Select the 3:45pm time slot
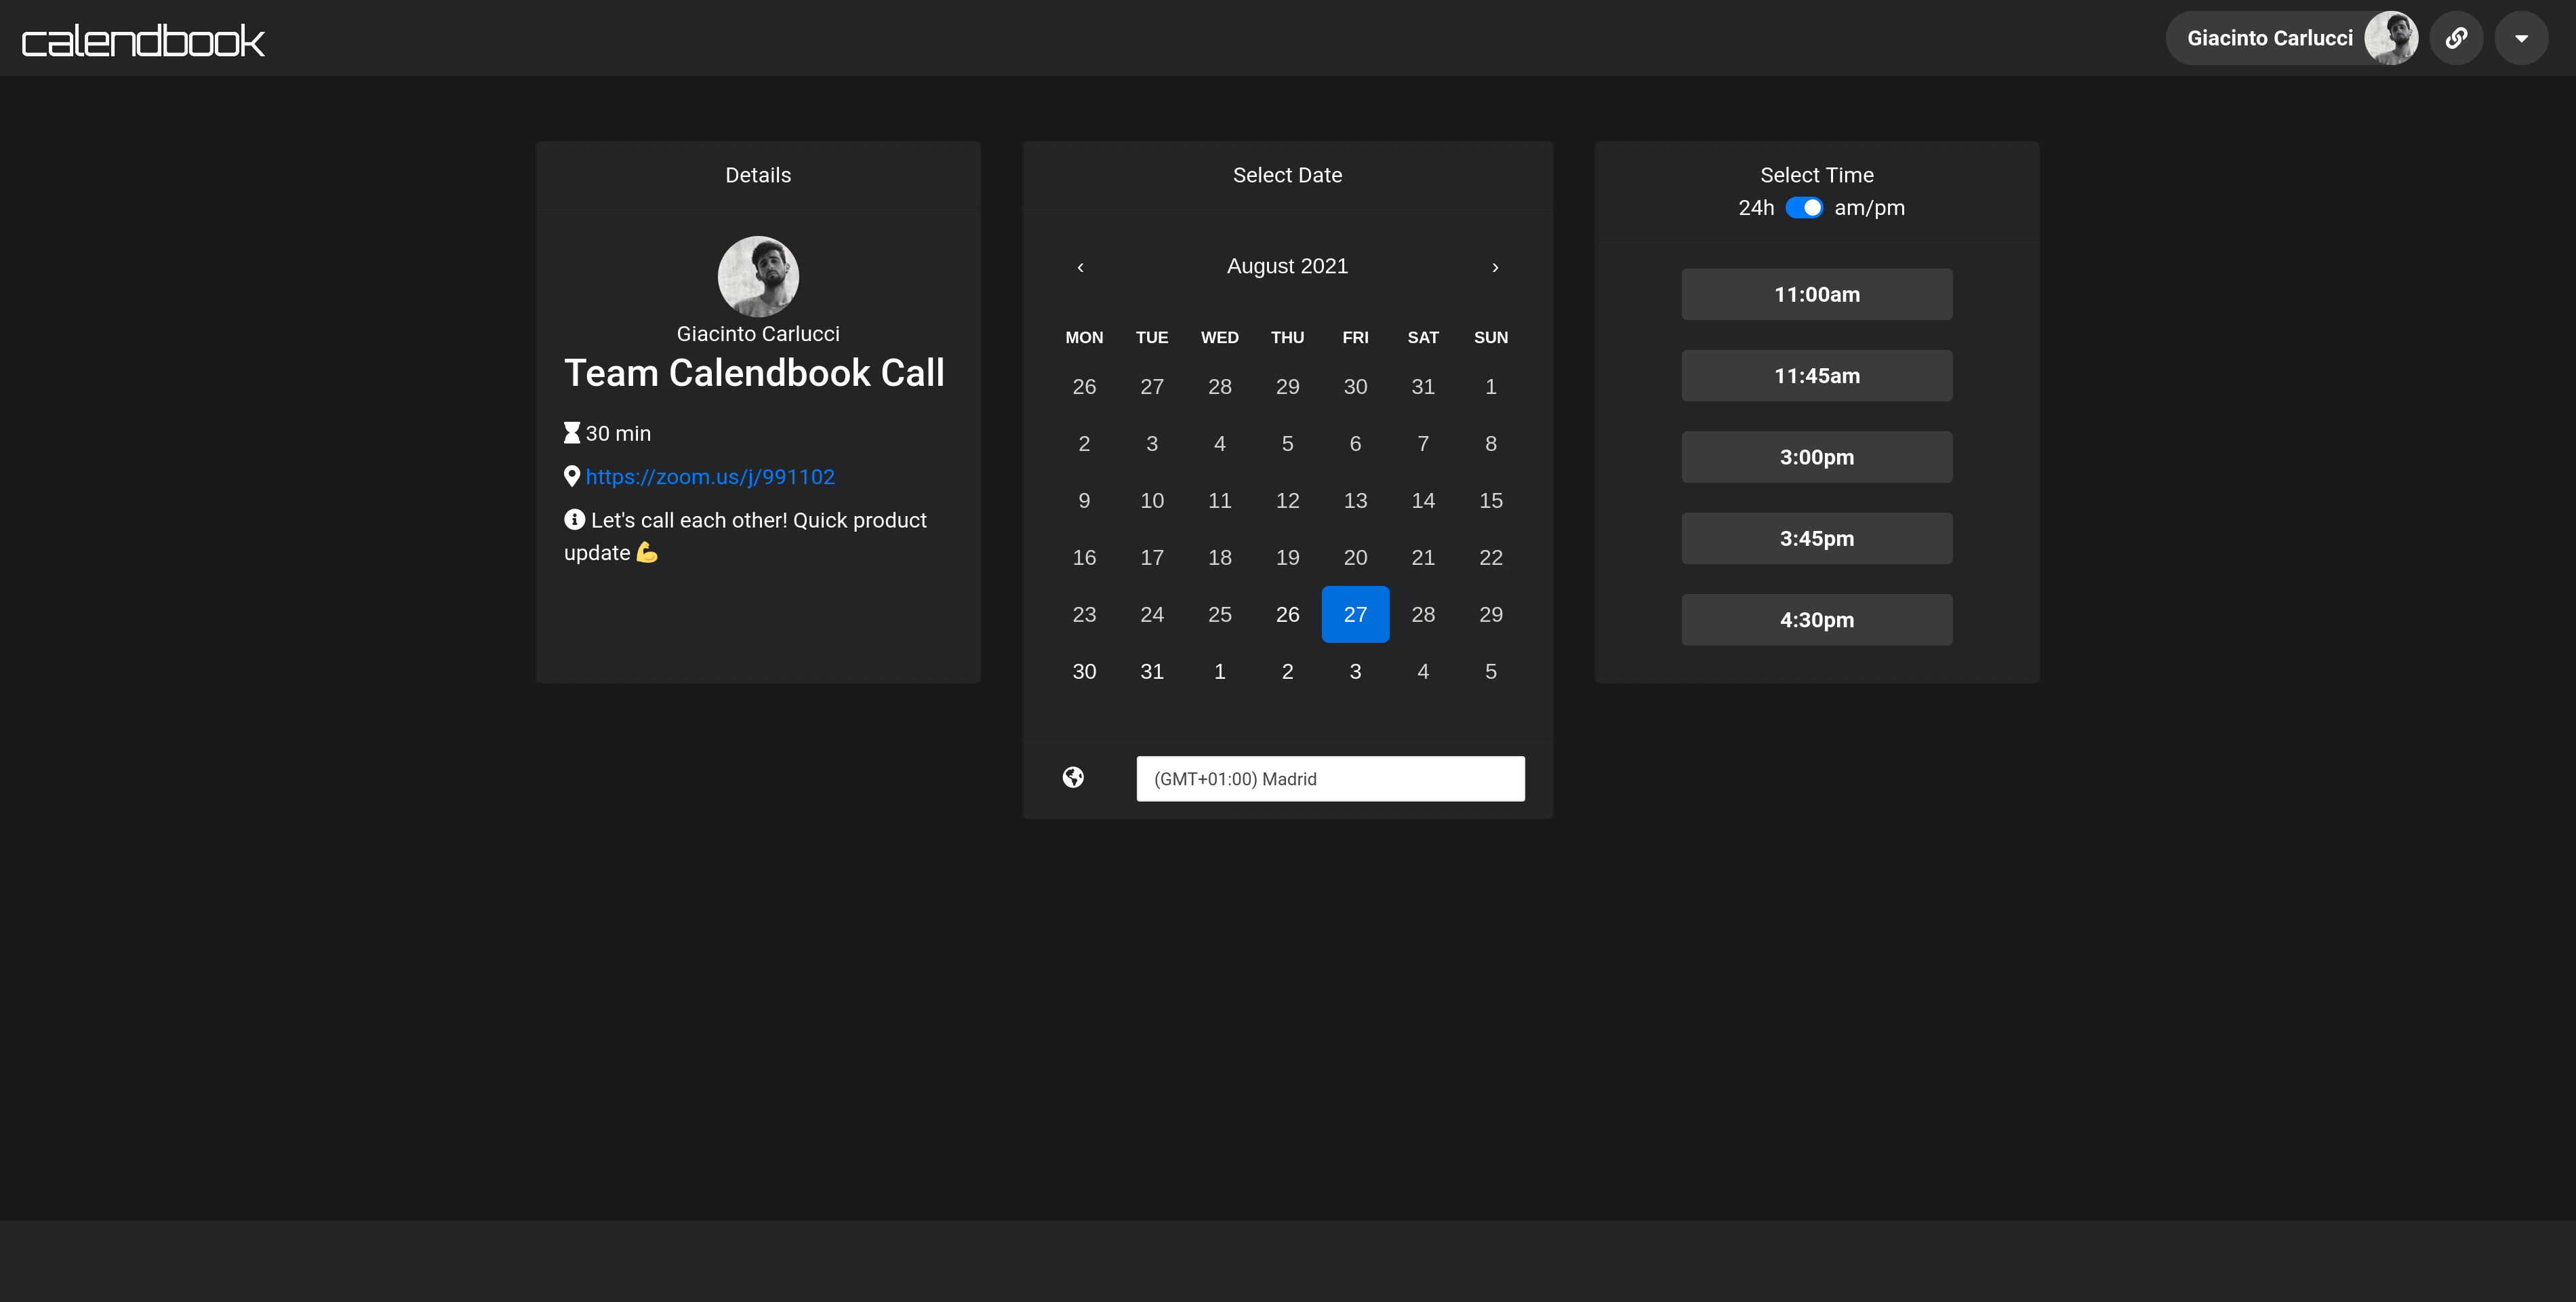The height and width of the screenshot is (1302, 2576). (x=1816, y=539)
